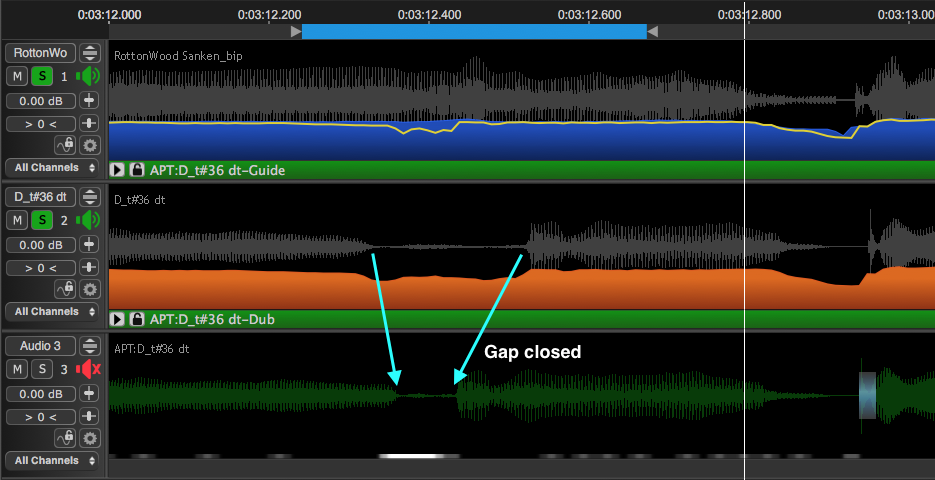Click the green speaker icon on track 1
Image resolution: width=935 pixels, height=480 pixels.
click(x=89, y=76)
